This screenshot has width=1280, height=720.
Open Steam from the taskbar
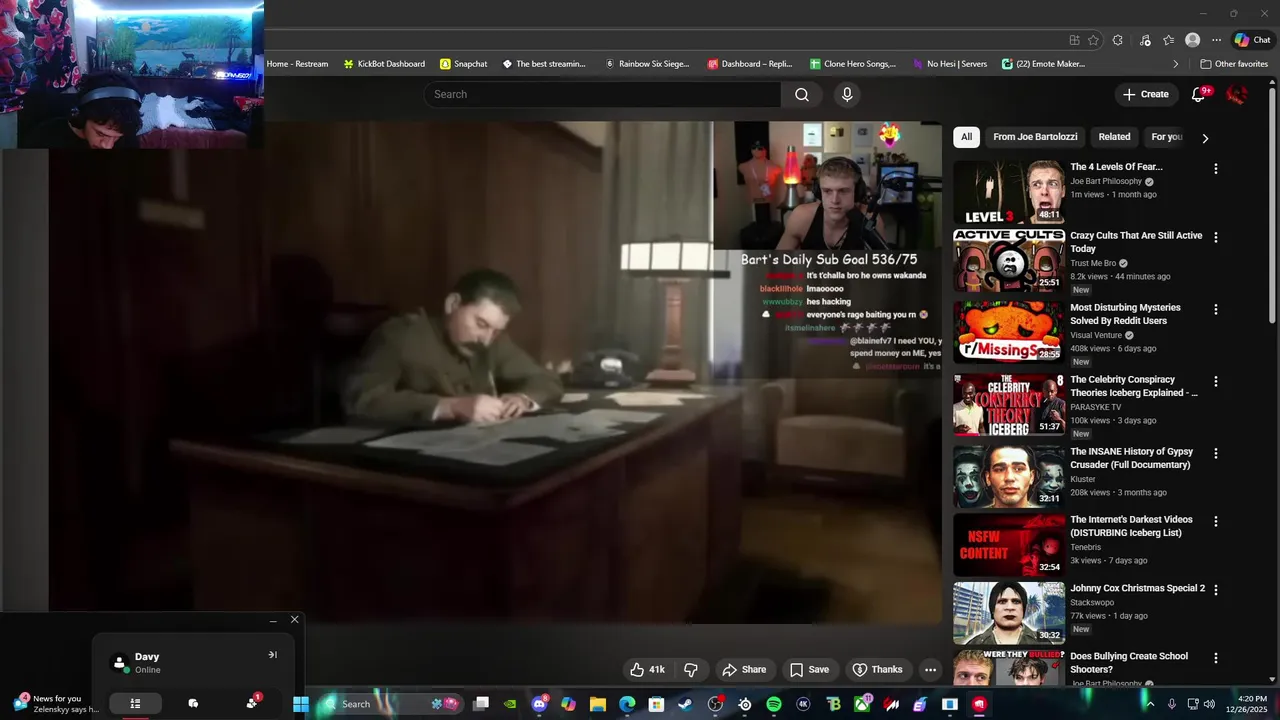tap(686, 704)
